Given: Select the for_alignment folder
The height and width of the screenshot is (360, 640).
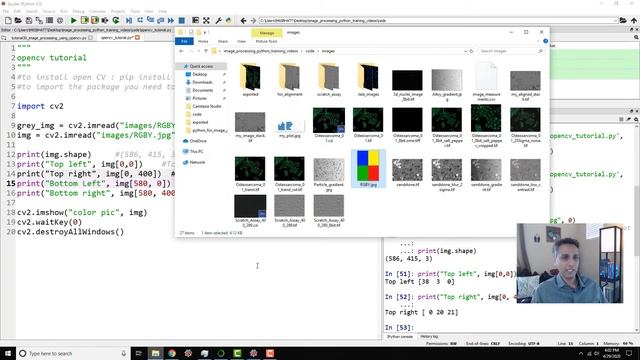Looking at the screenshot, I should [x=290, y=80].
